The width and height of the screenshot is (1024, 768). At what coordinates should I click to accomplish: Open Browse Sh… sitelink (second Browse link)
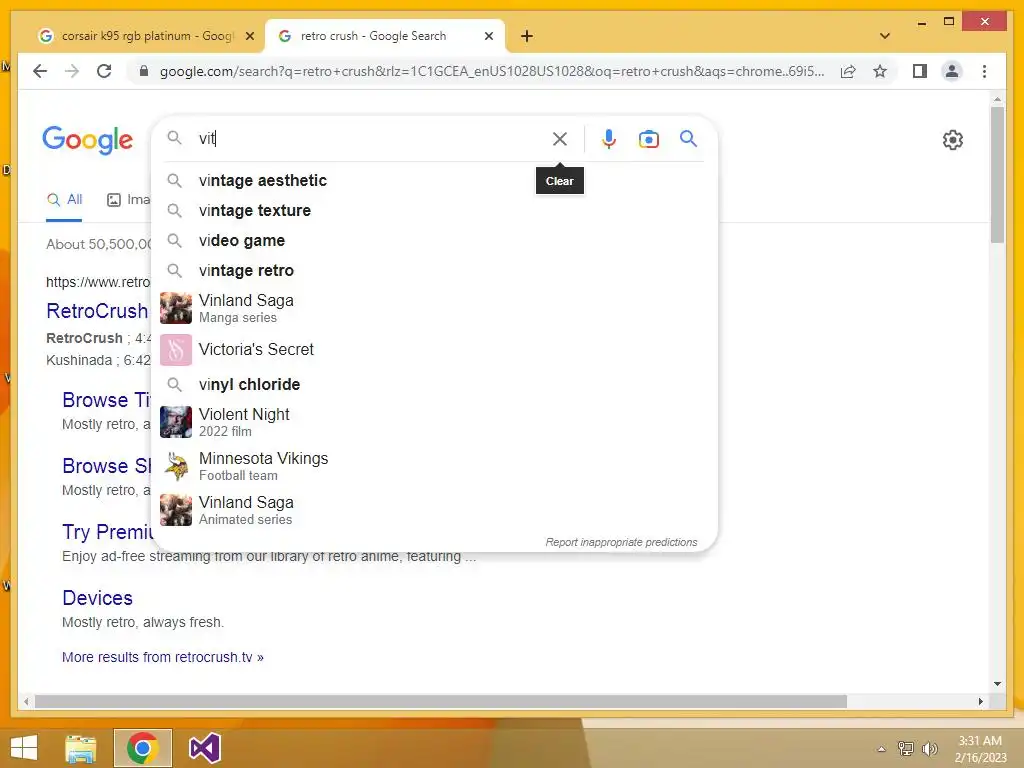pyautogui.click(x=106, y=466)
